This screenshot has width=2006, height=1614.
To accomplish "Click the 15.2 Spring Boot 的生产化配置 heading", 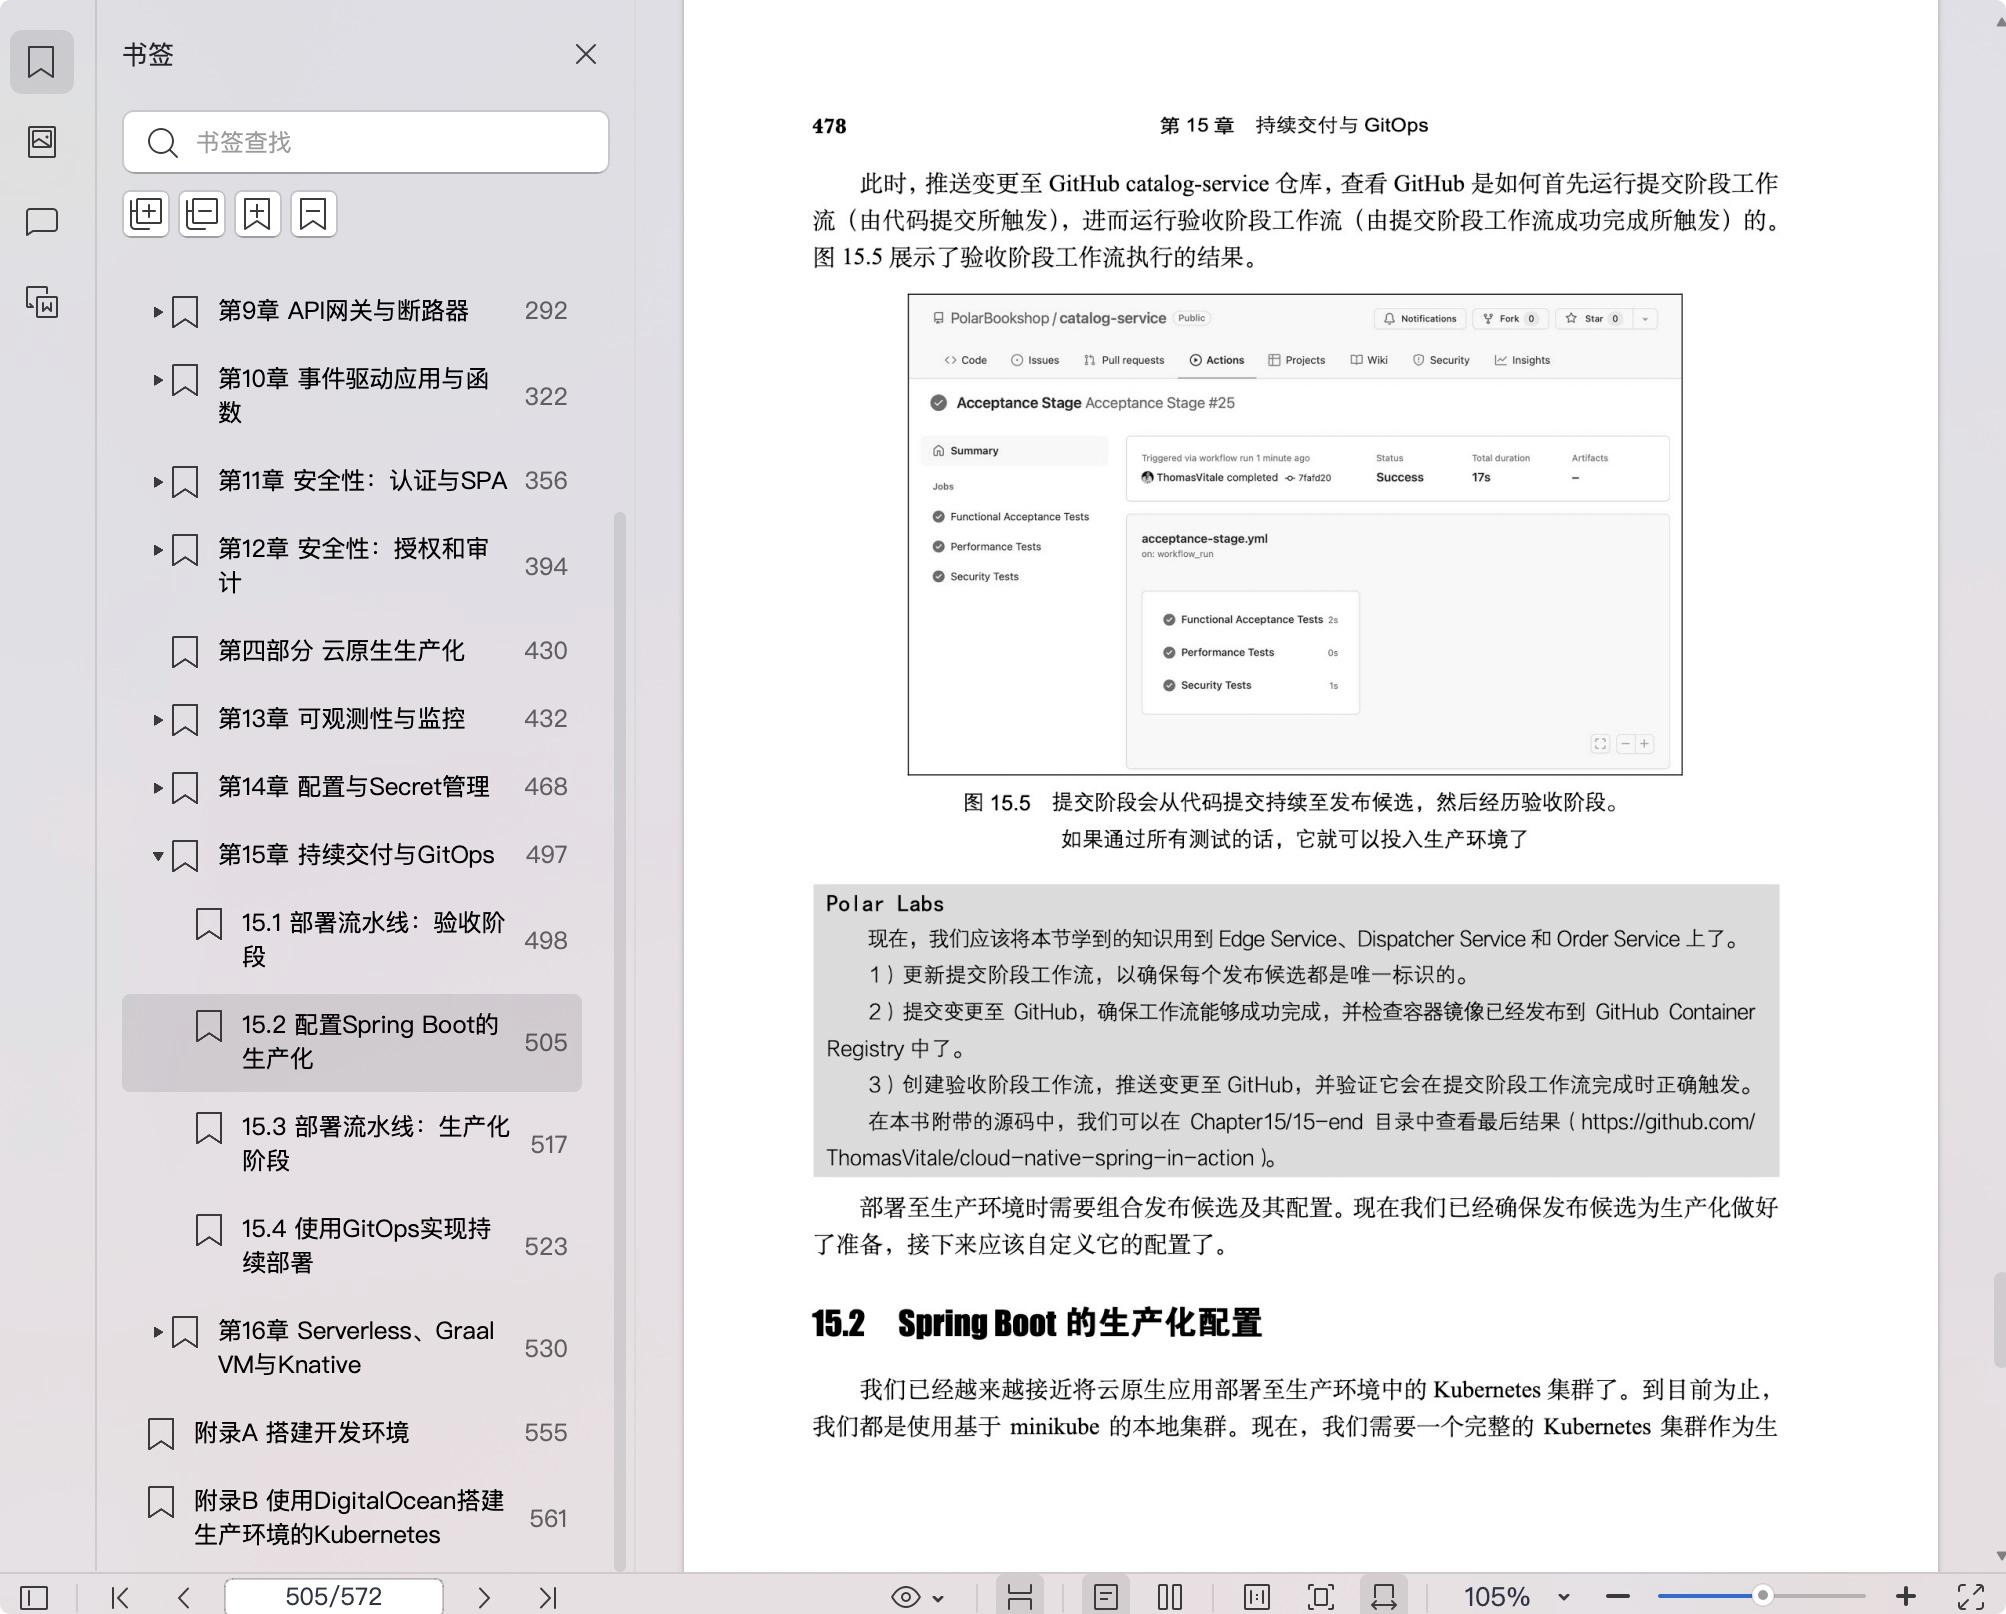I will tap(1037, 1323).
